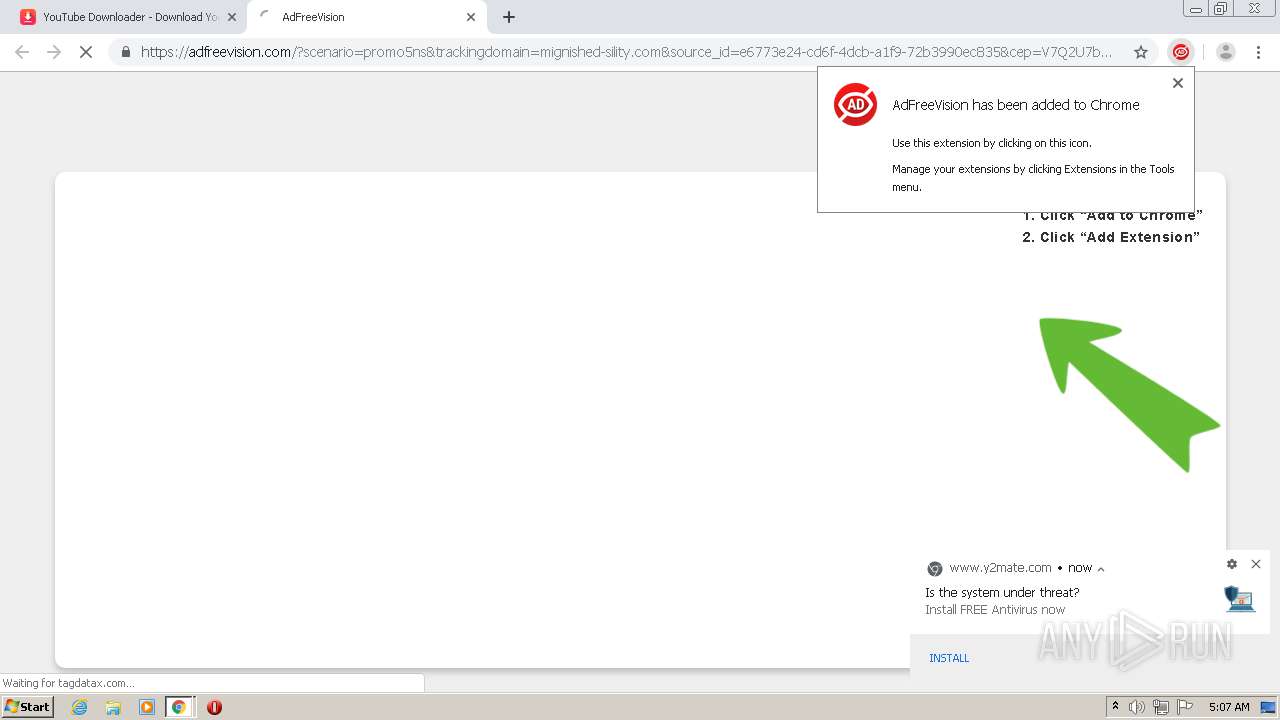Close the AdFreeVision tab
Screen dimensions: 1280x720
click(471, 17)
